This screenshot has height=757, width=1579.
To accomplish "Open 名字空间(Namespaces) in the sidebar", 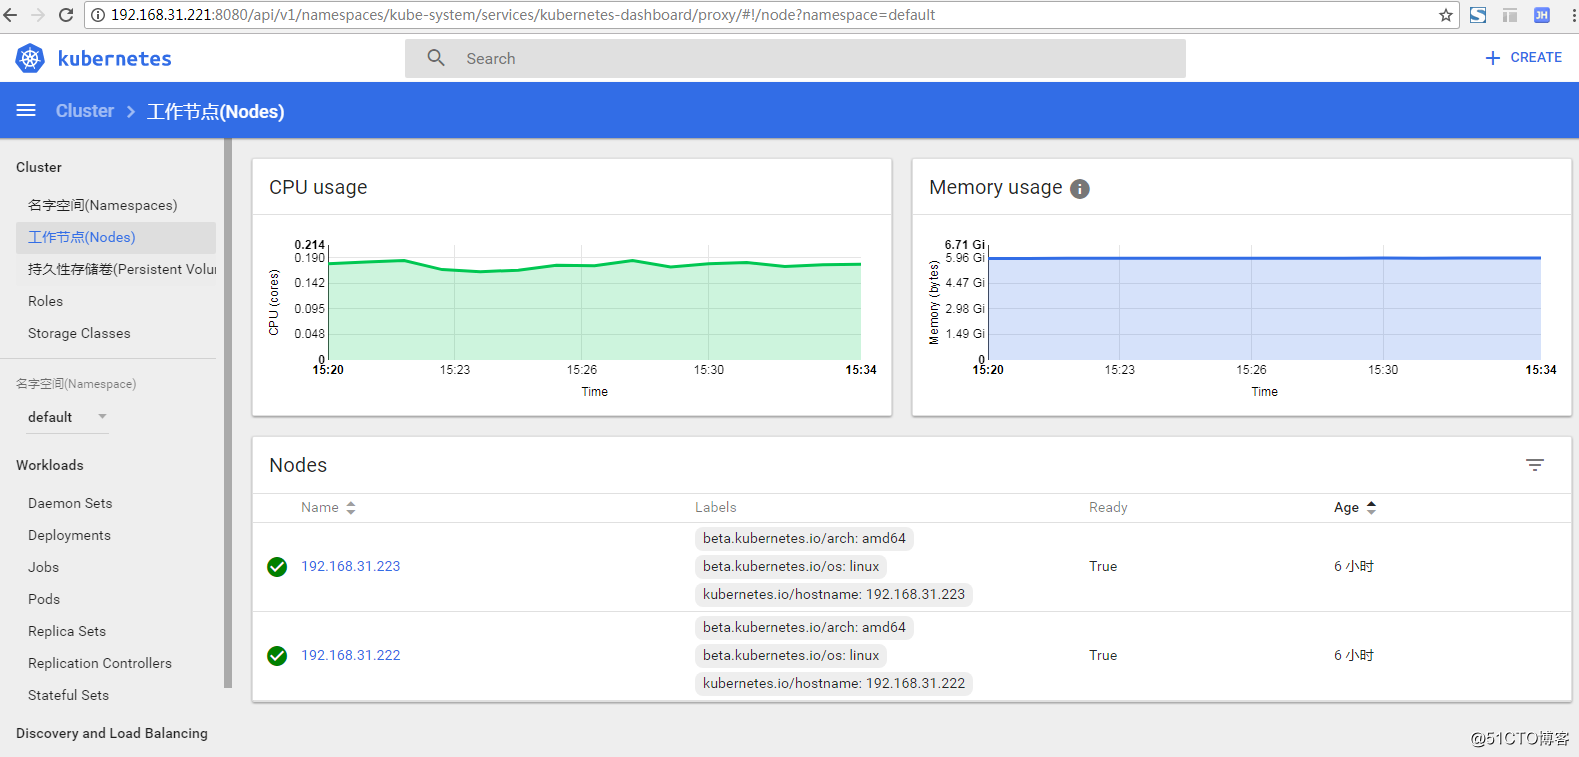I will coord(103,205).
